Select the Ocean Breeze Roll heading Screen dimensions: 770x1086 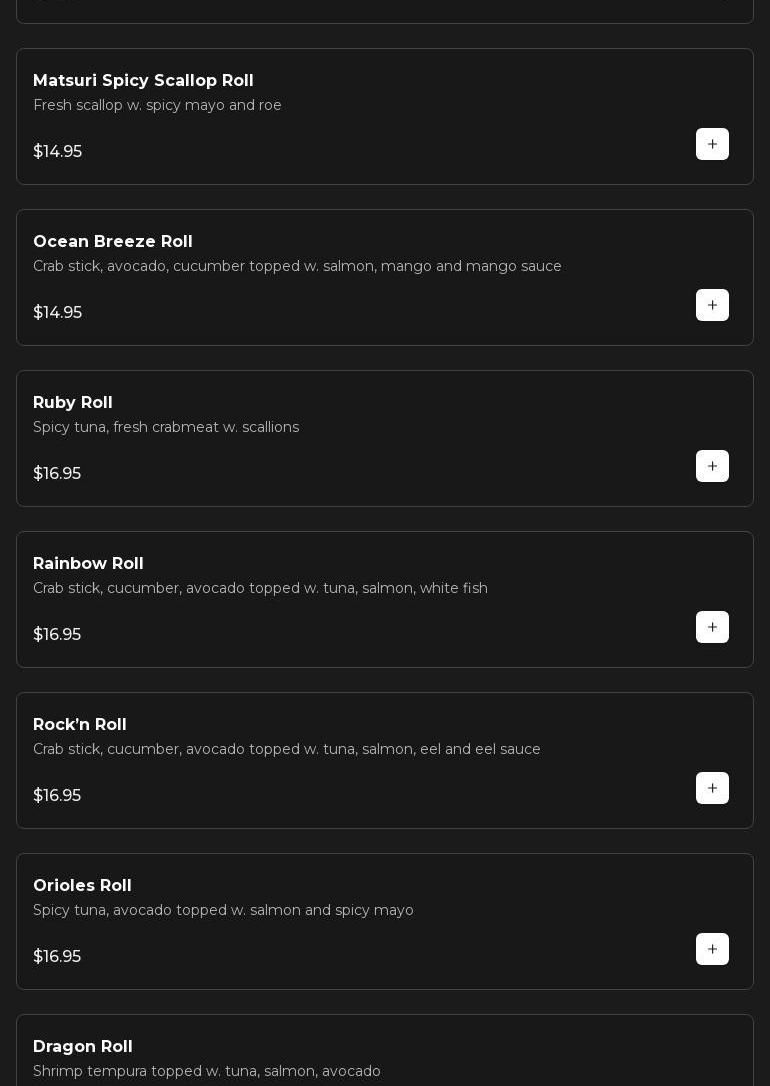113,241
